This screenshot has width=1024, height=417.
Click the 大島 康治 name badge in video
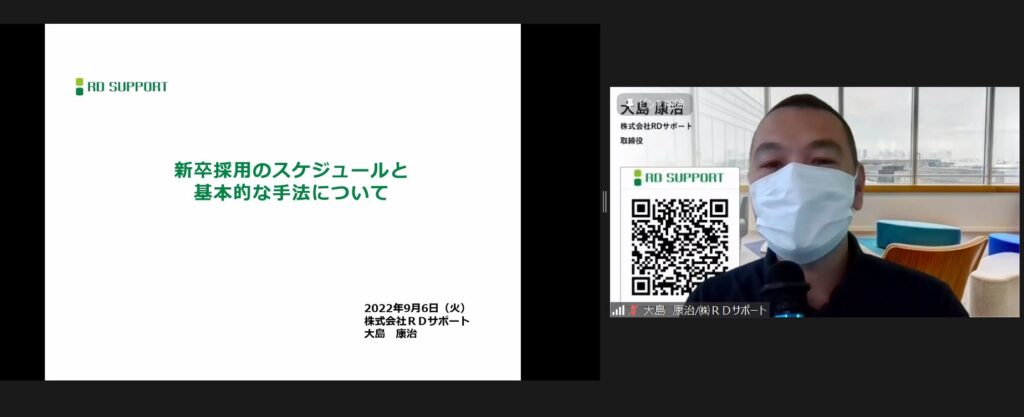click(653, 106)
